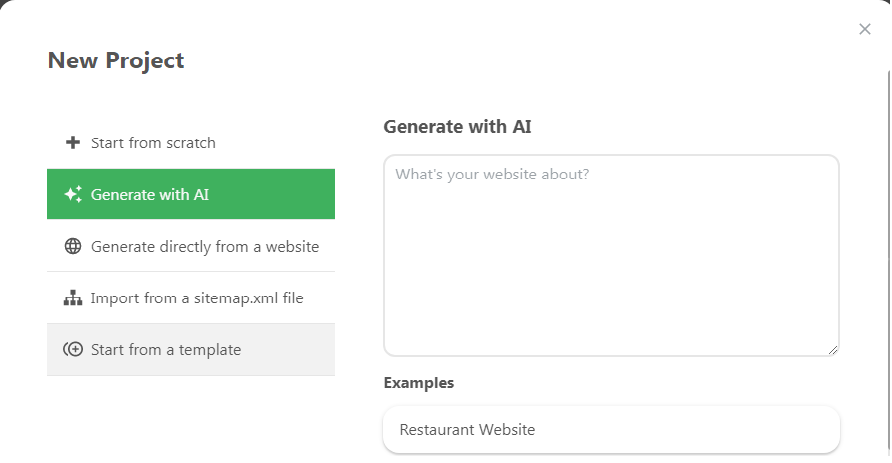Select the Start from scratch option
Screen dimensions: 892x463
[153, 143]
